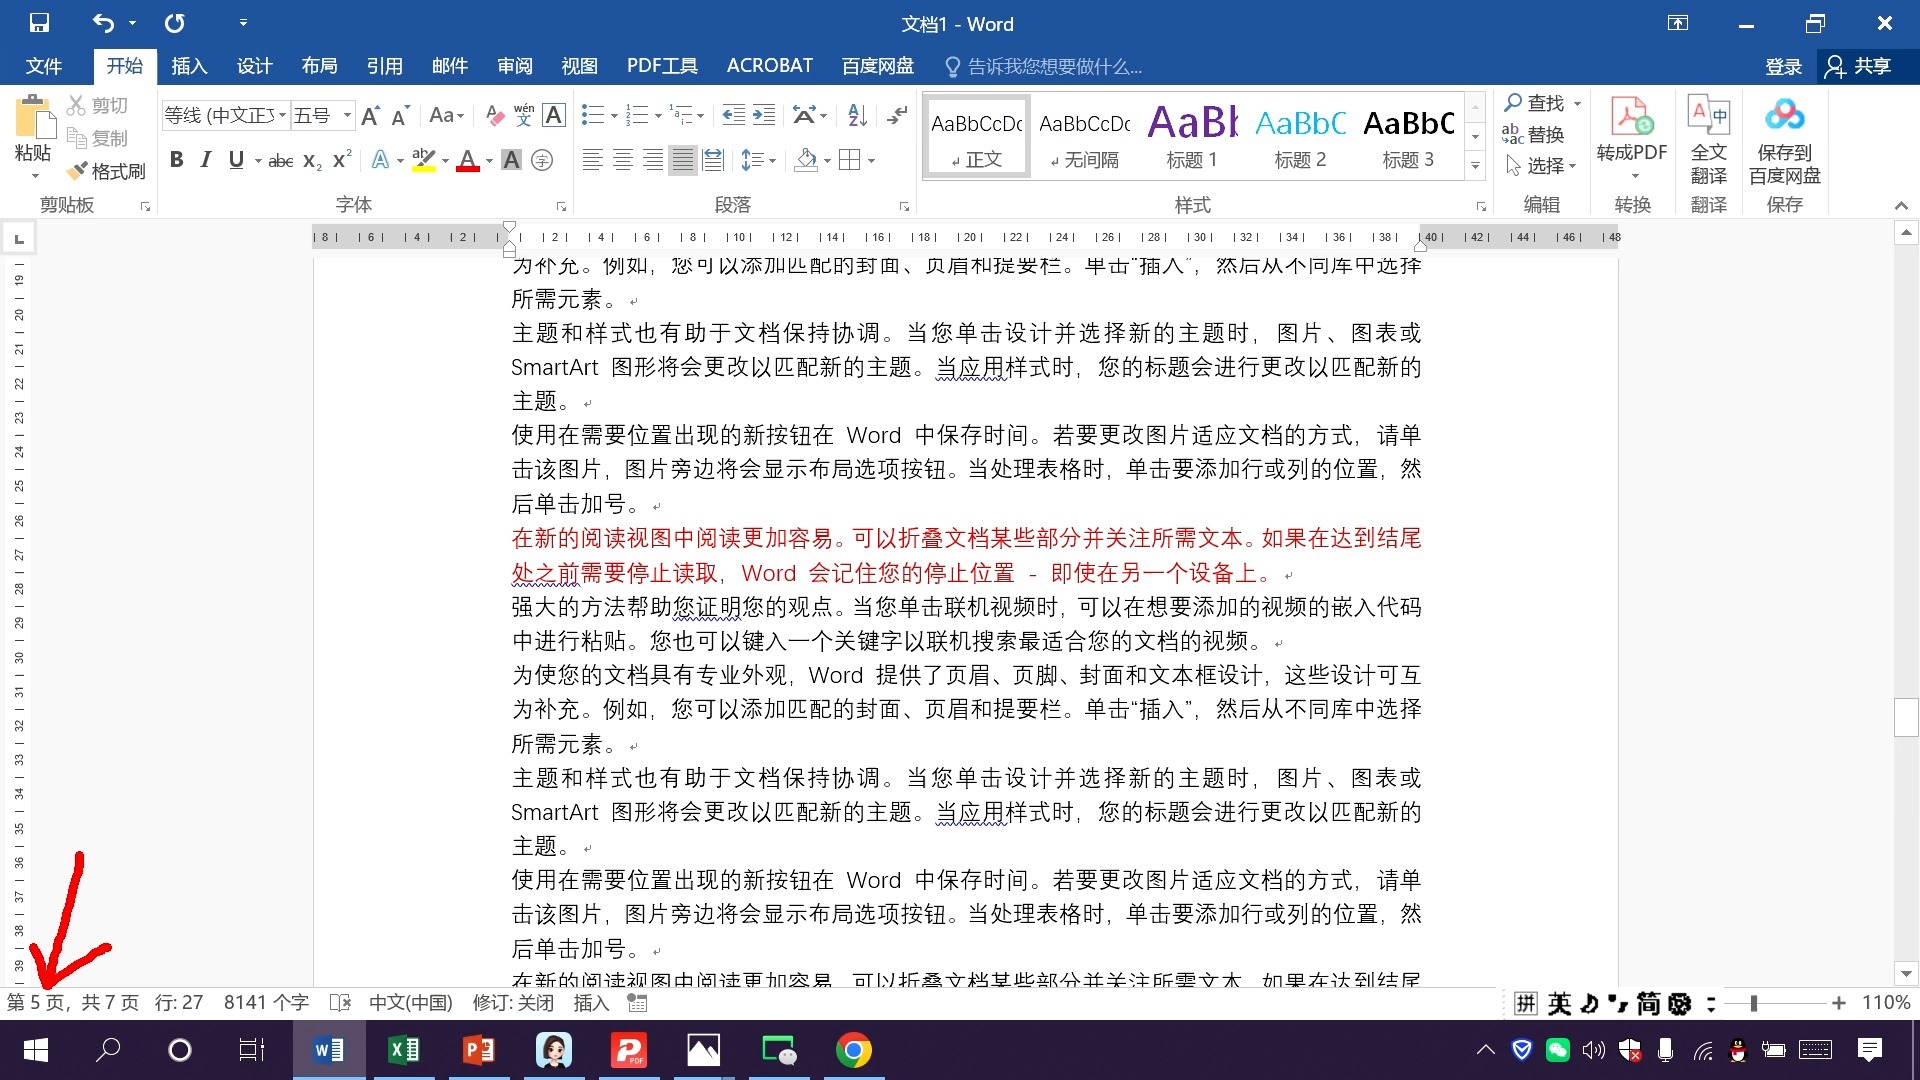The width and height of the screenshot is (1920, 1080).
Task: Open PowerPoint from the taskbar
Action: [479, 1050]
